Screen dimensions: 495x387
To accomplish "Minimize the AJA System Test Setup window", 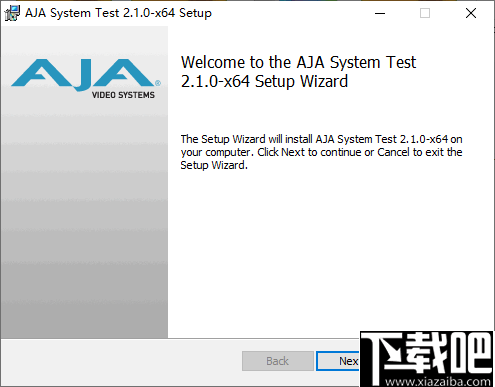I will (x=380, y=13).
